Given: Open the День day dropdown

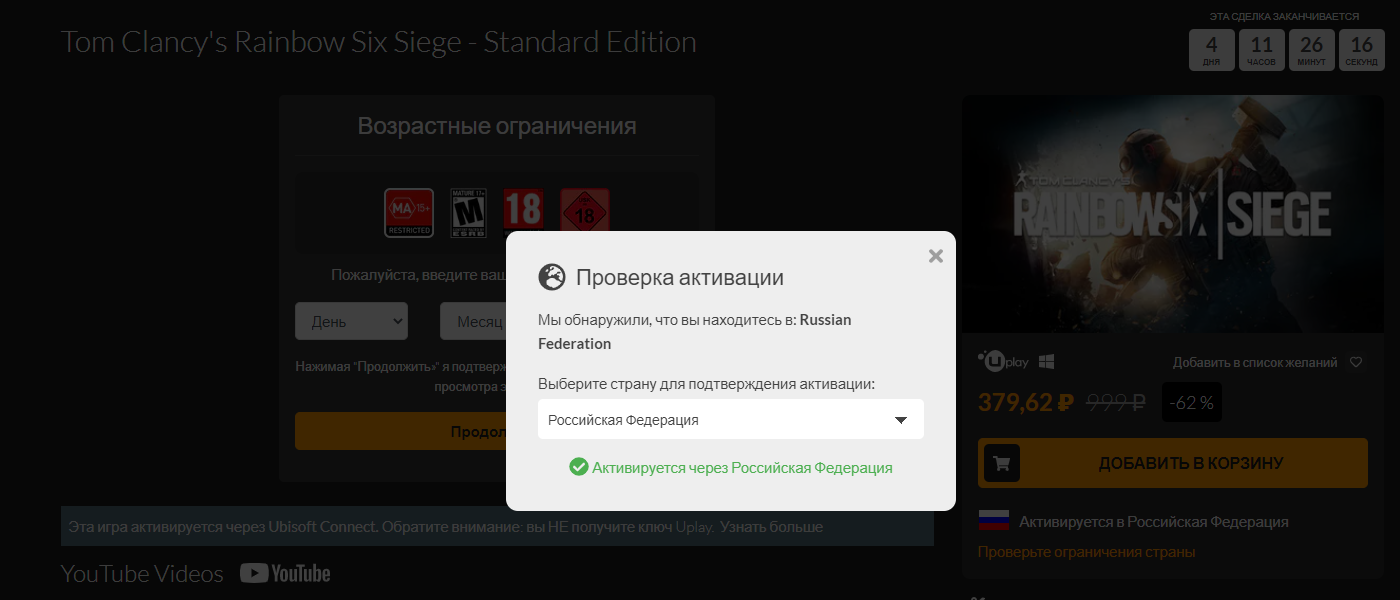Looking at the screenshot, I should 351,321.
